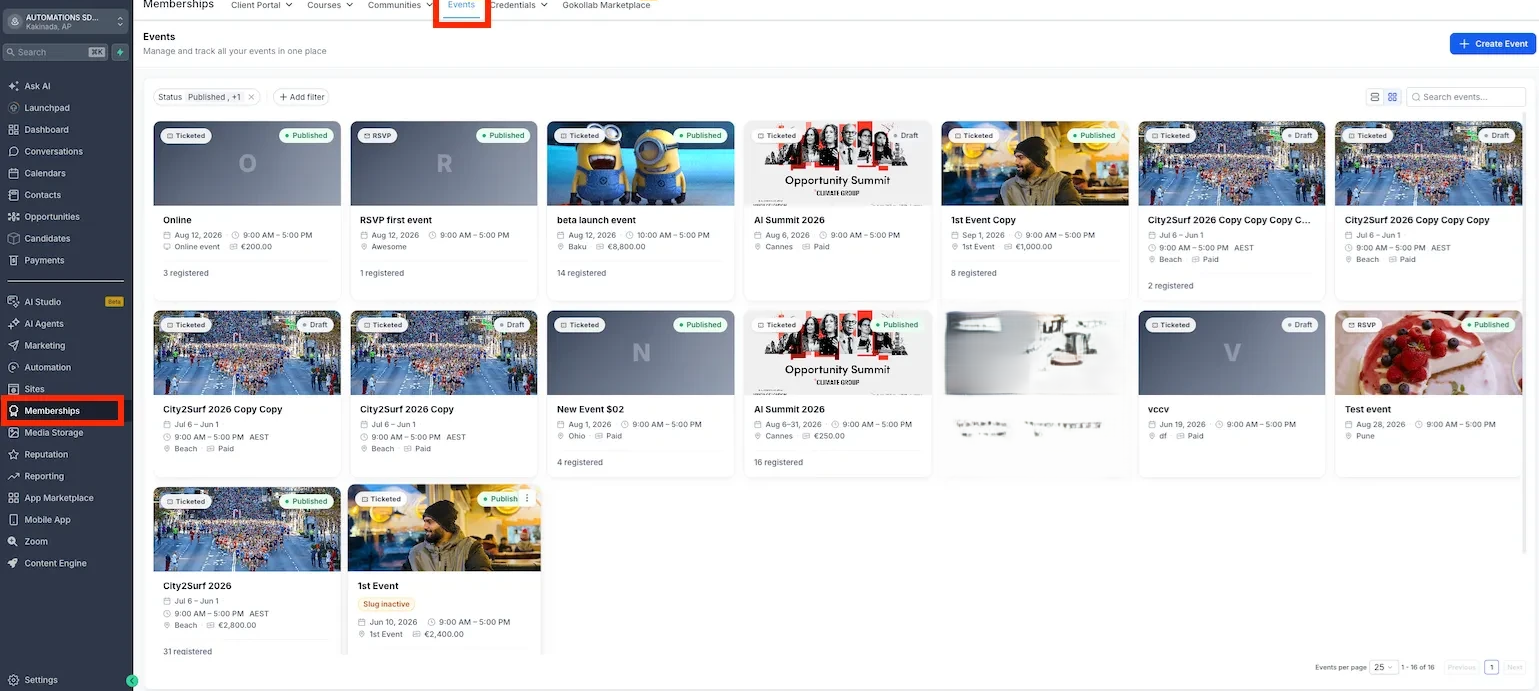This screenshot has width=1539, height=691.
Task: Open the AUTOMATIONS account switcher
Action: click(66, 21)
